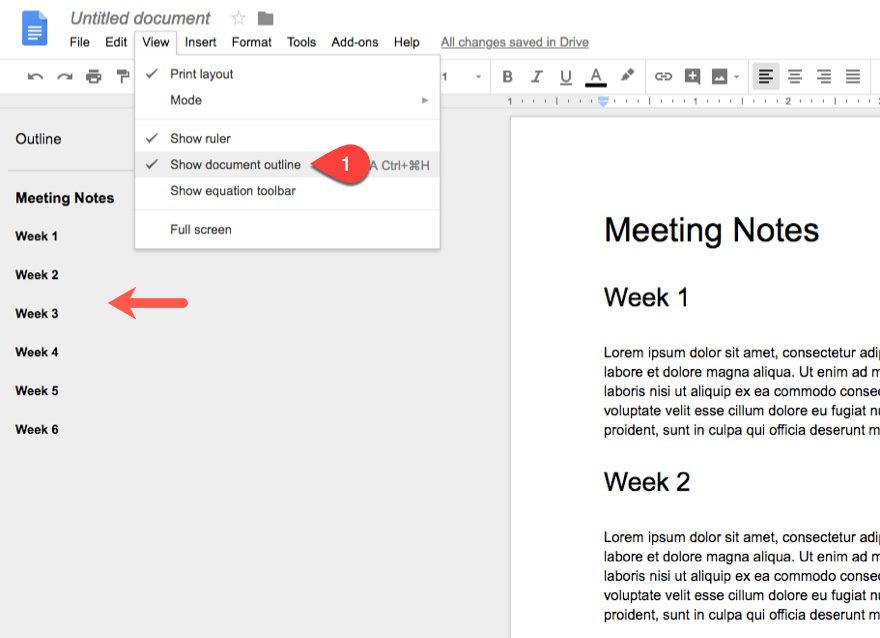This screenshot has height=638, width=880.
Task: Insert a link using the link icon
Action: click(x=663, y=76)
